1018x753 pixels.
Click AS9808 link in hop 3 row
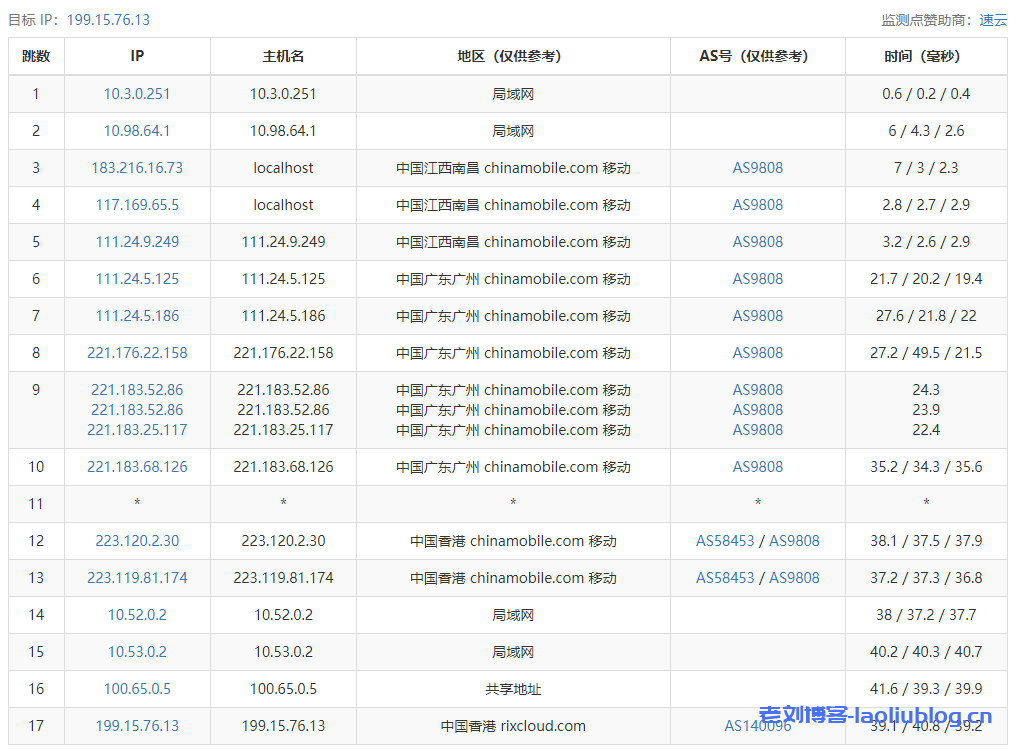coord(757,168)
